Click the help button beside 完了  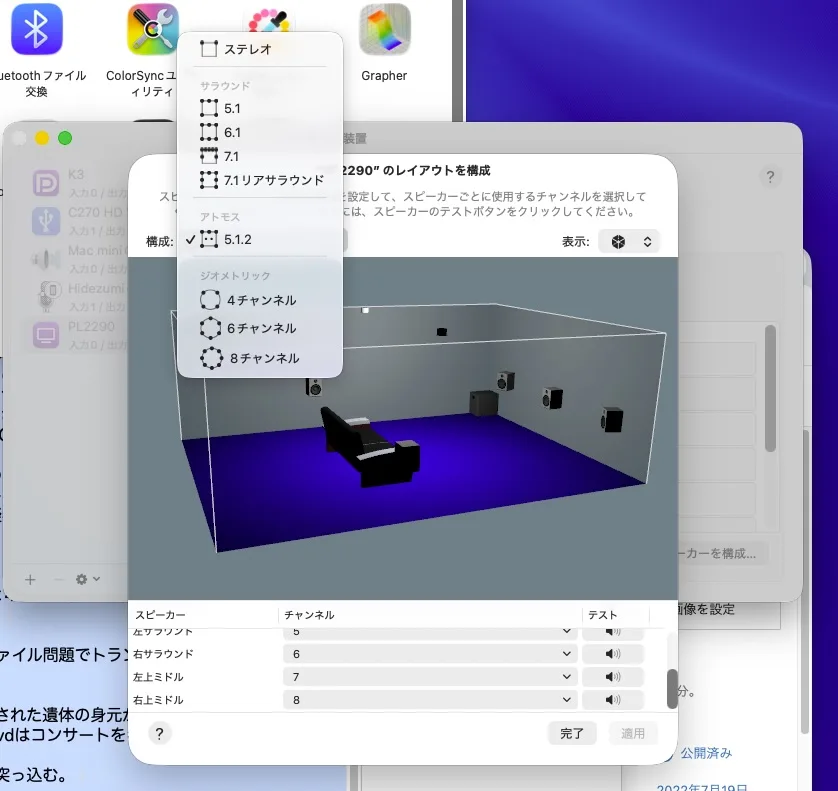point(160,733)
